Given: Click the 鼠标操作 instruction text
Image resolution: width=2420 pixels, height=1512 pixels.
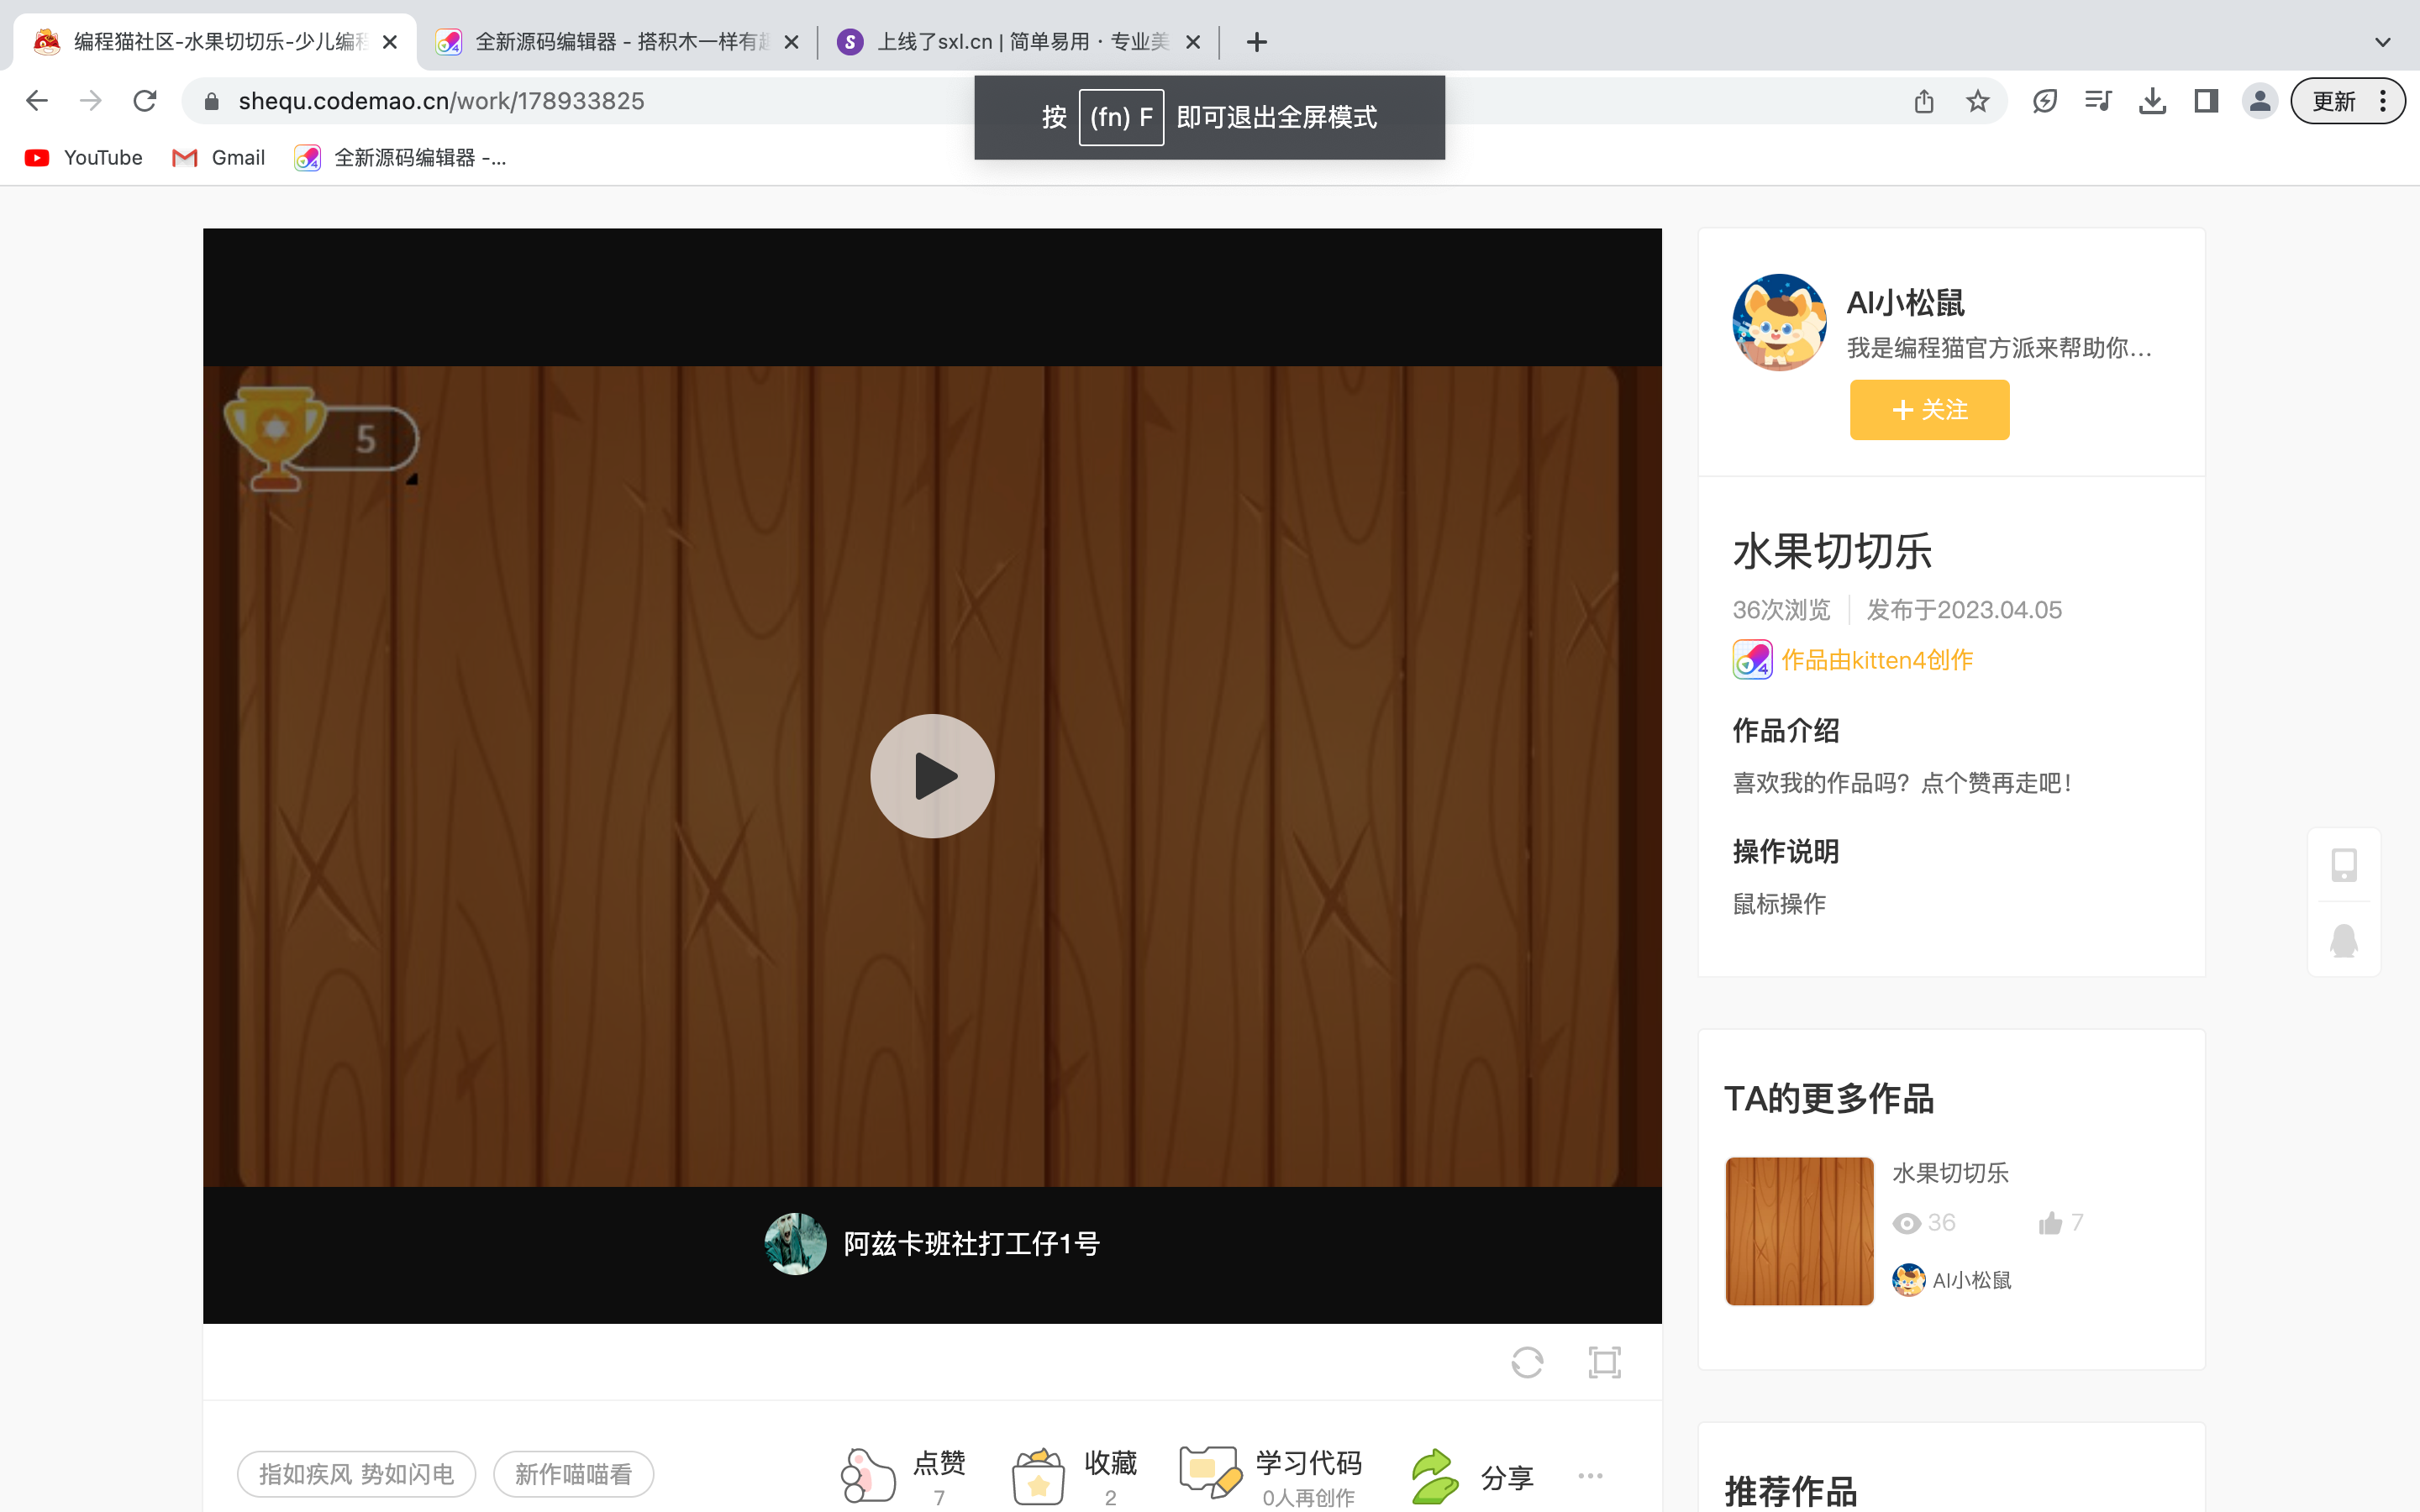Looking at the screenshot, I should [1779, 904].
